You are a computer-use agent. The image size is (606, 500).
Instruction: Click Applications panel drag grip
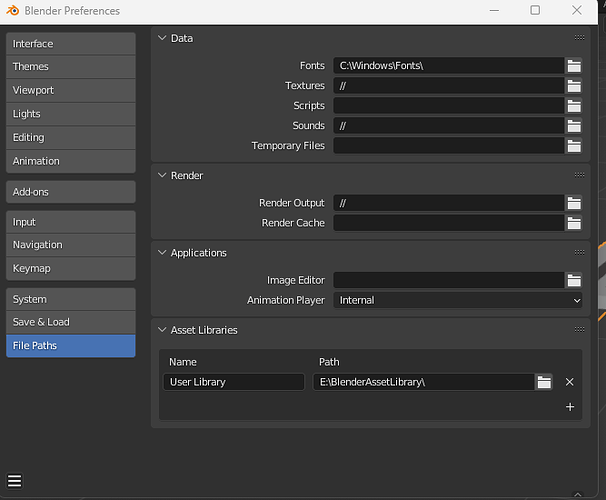(x=579, y=252)
